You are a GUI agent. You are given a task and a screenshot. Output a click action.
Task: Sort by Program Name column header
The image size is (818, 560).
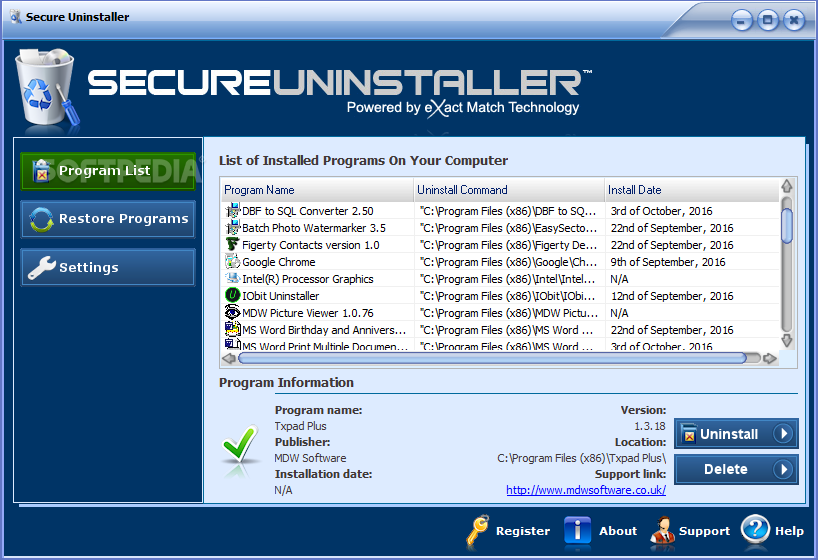pos(317,190)
